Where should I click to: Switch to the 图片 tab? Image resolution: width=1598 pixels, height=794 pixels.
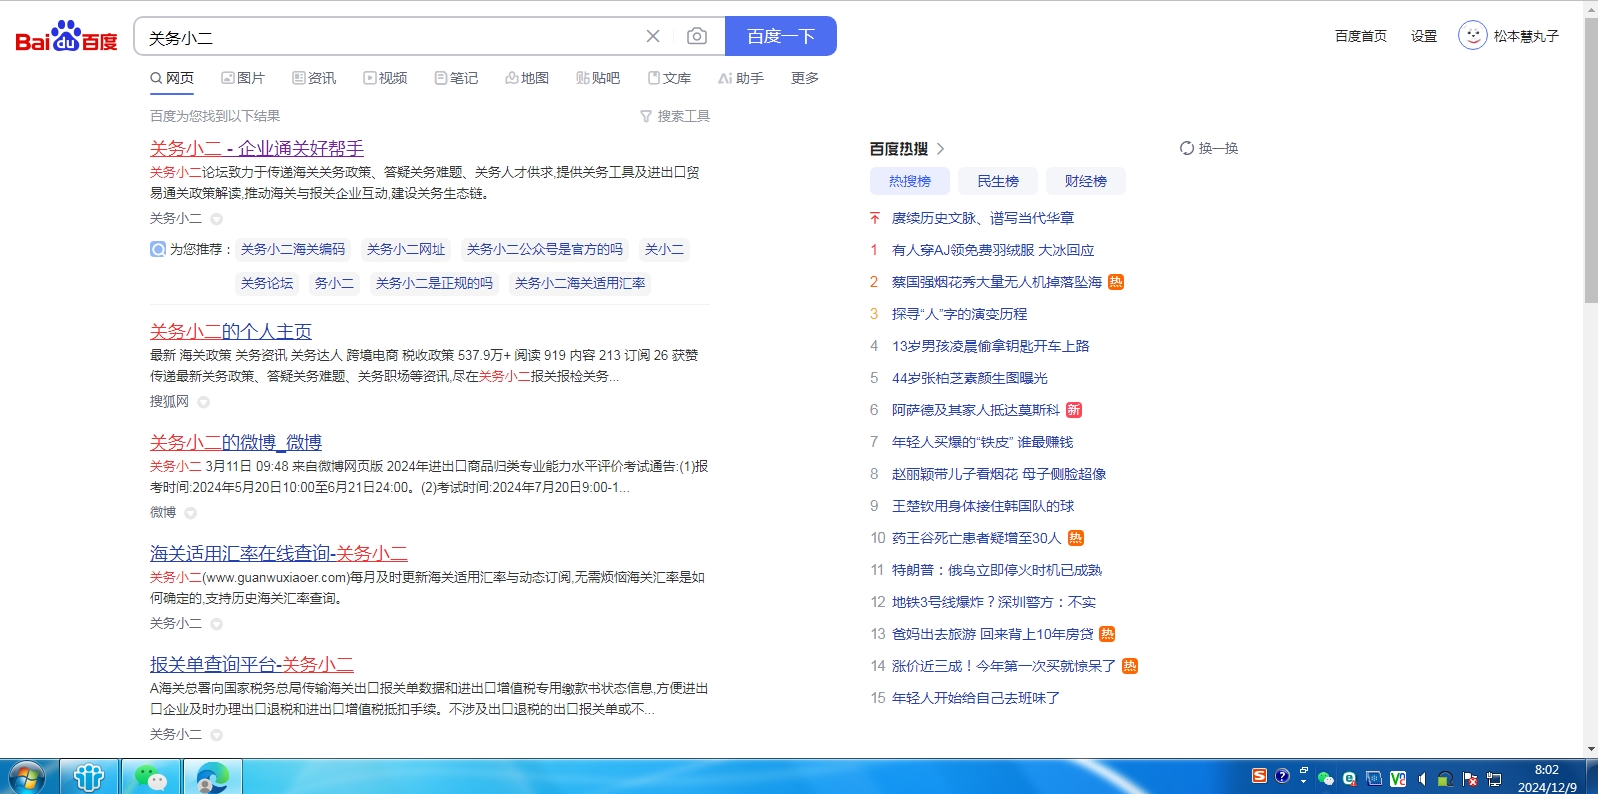tap(243, 78)
